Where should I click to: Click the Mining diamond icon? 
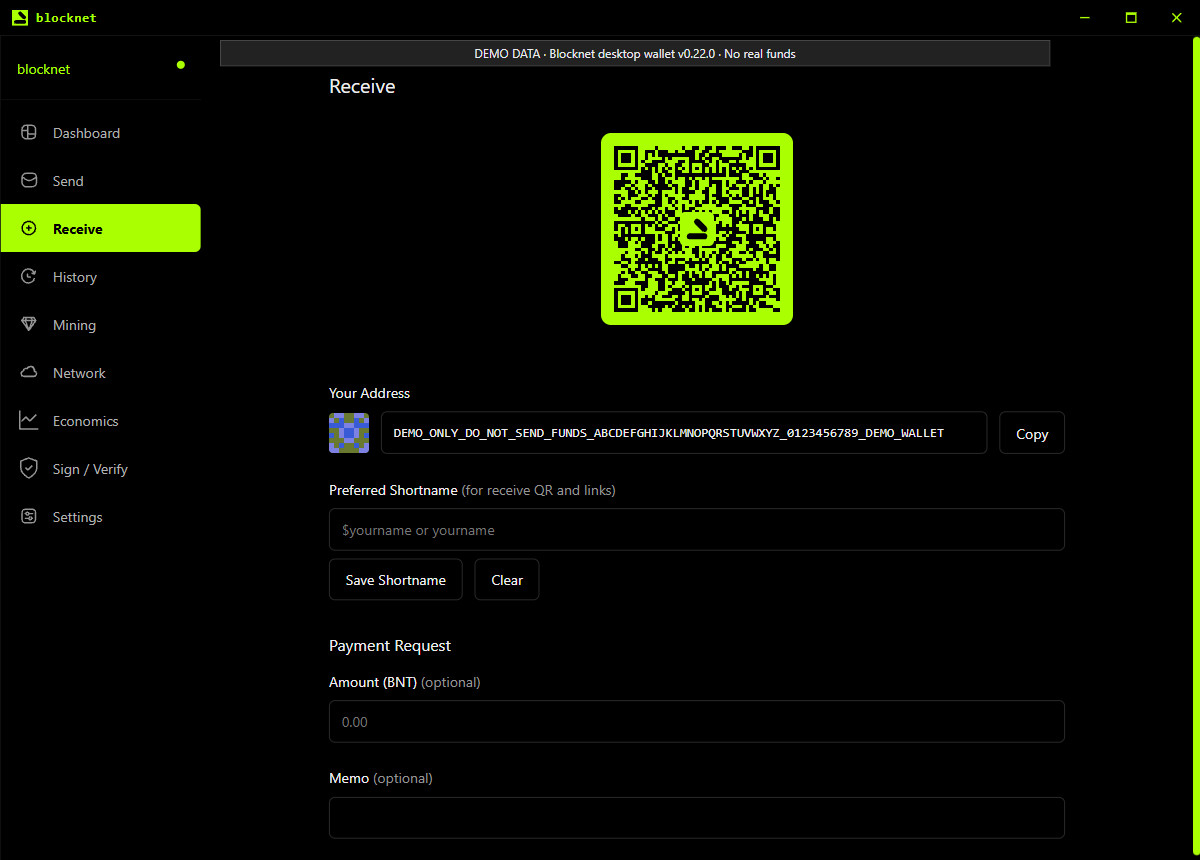tap(29, 325)
